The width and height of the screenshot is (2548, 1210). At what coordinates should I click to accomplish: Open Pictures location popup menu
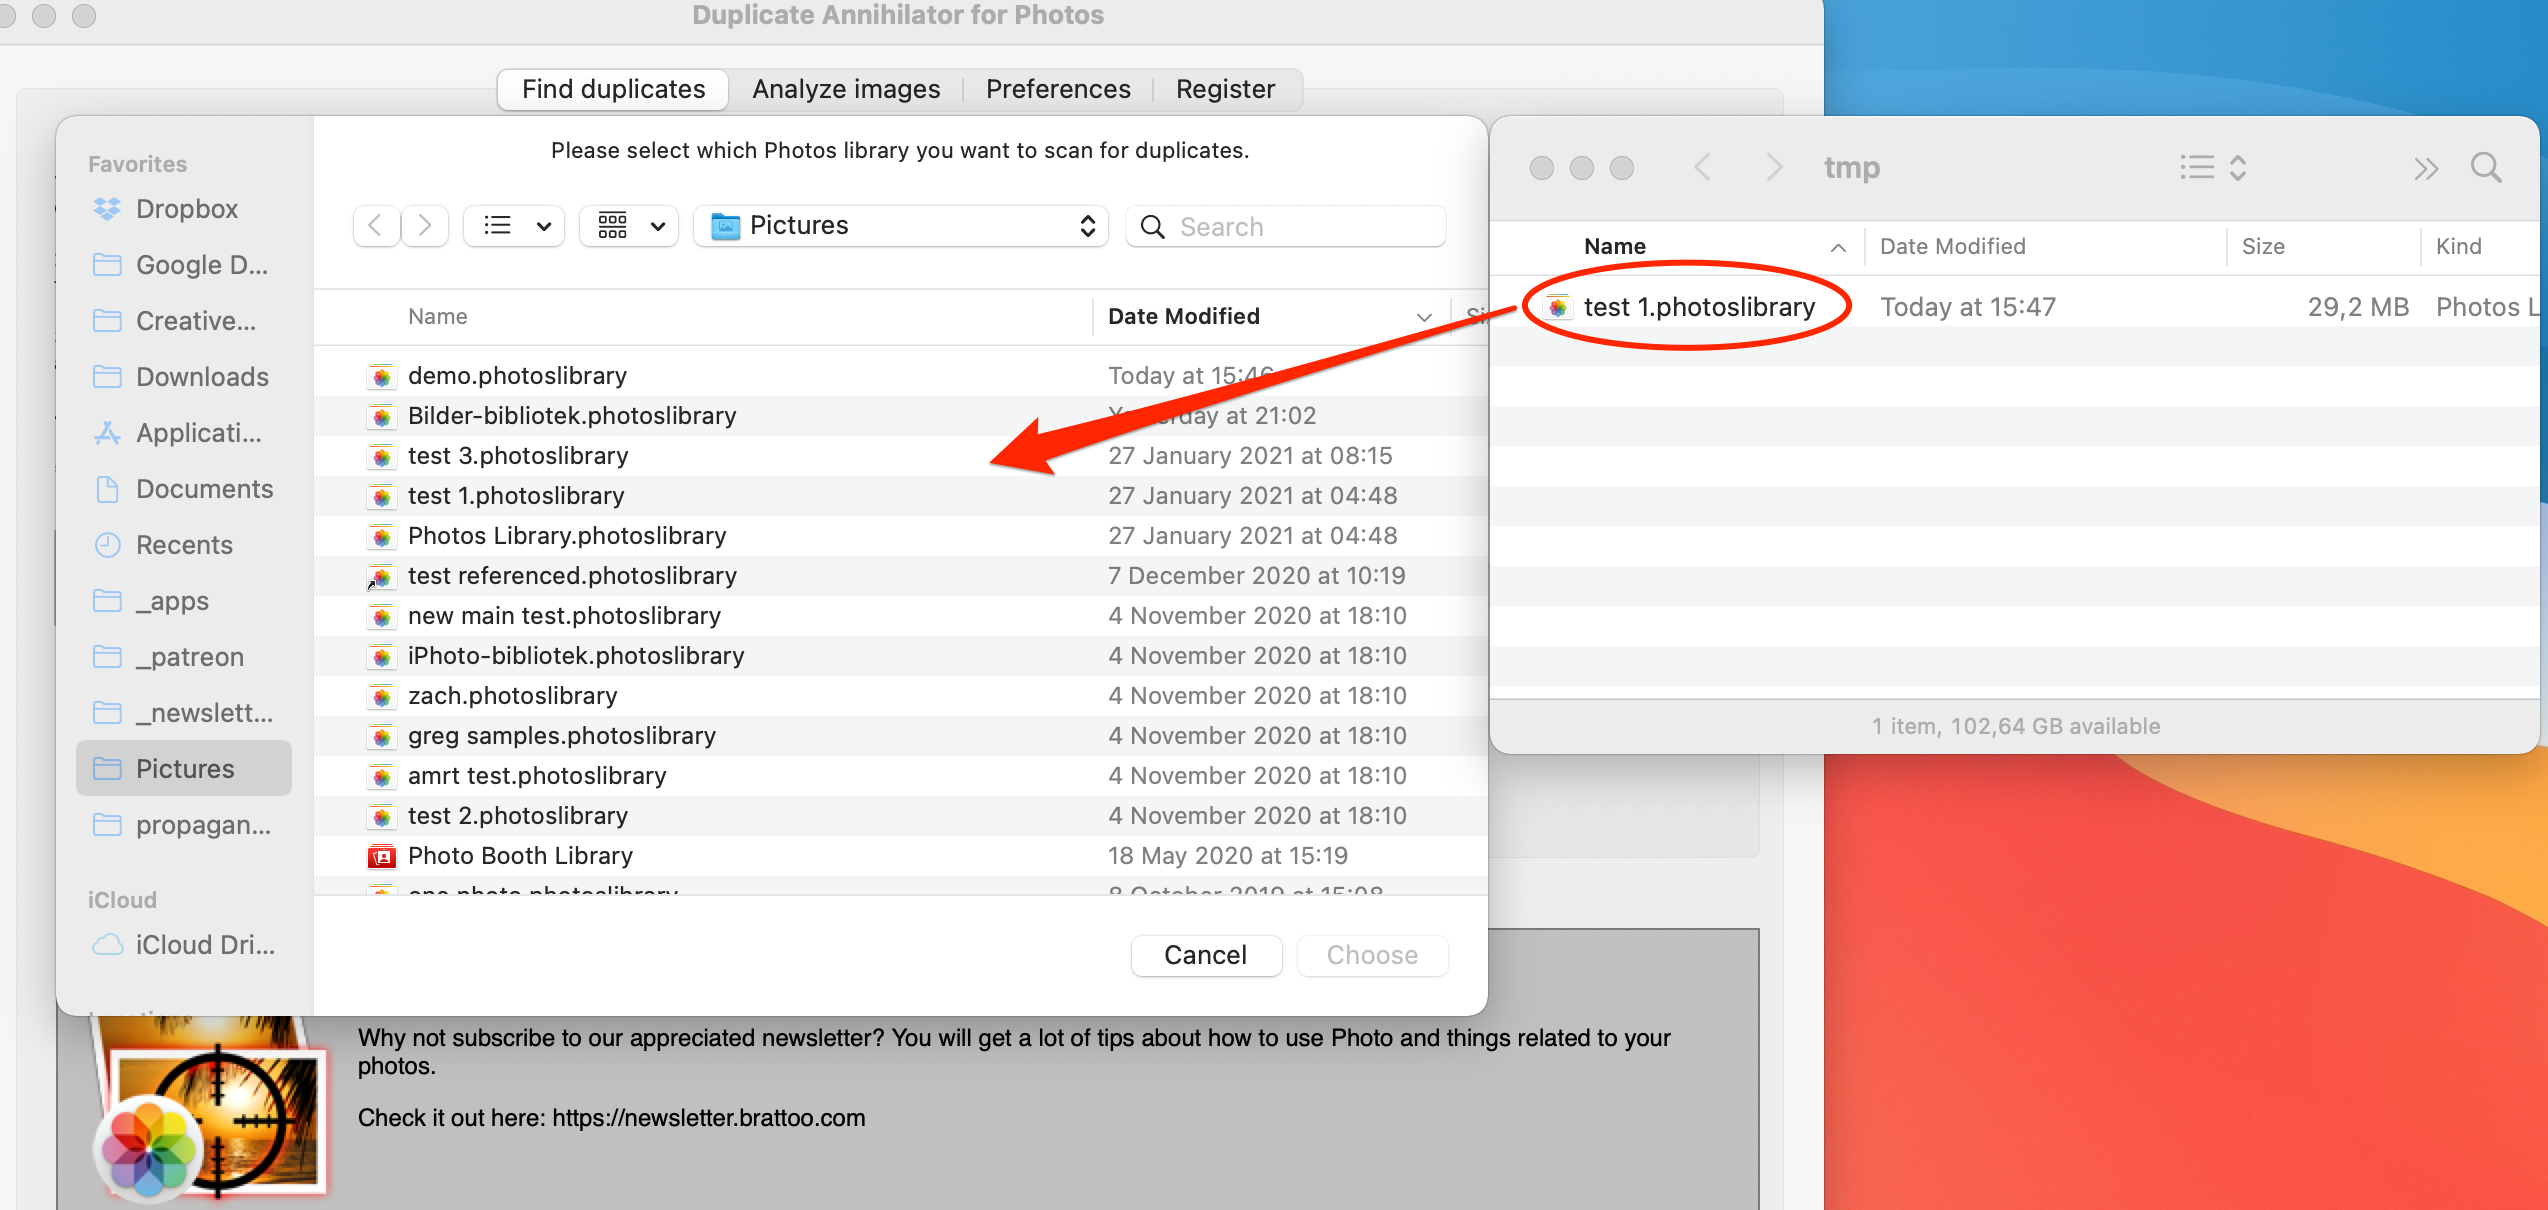click(900, 226)
